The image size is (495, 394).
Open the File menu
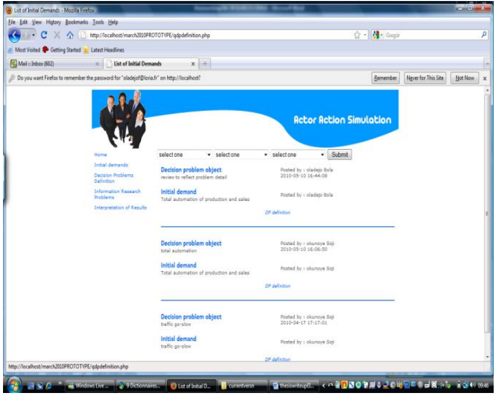coord(12,22)
